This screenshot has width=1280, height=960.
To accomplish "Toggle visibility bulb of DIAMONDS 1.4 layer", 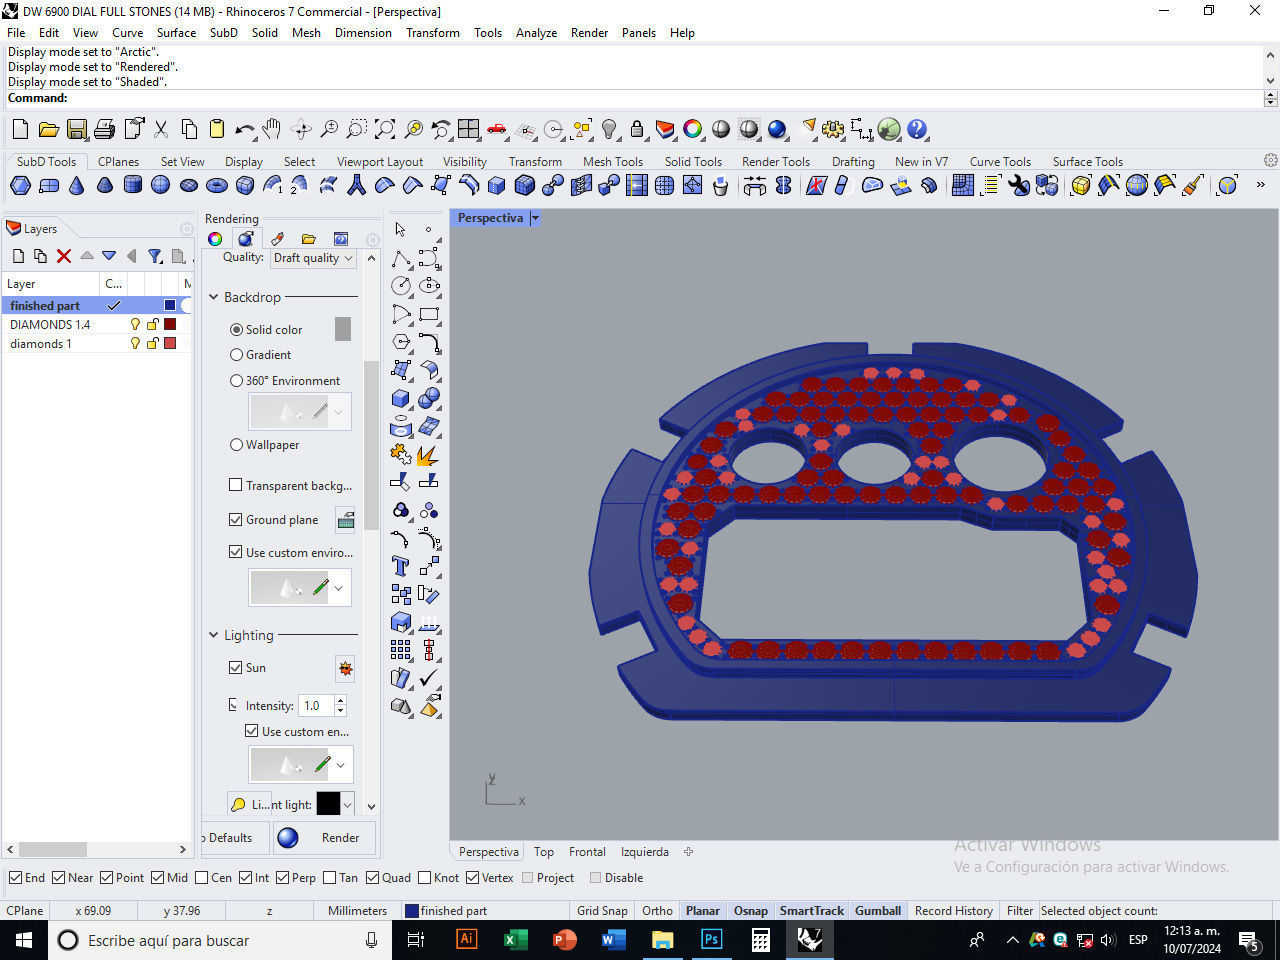I will click(136, 324).
